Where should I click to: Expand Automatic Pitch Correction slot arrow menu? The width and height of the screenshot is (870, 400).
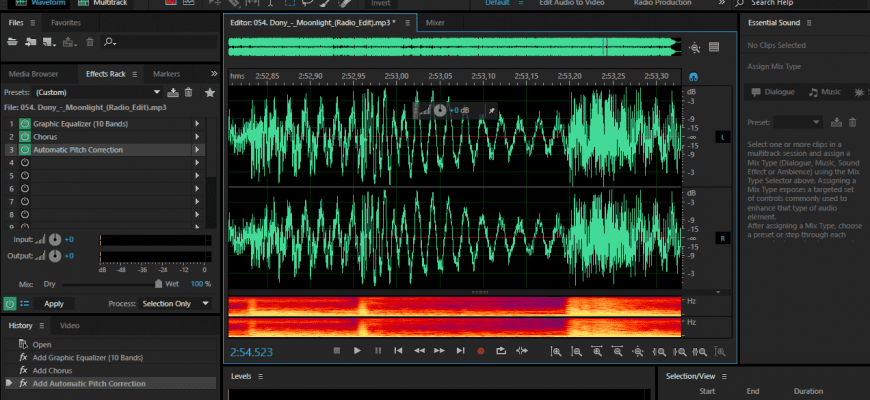pyautogui.click(x=197, y=150)
